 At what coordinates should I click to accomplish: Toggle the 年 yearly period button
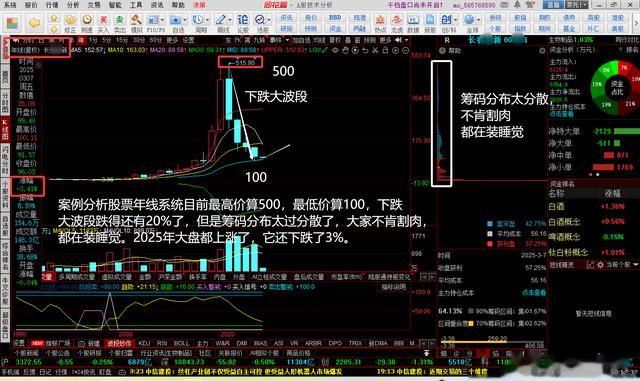coord(81,40)
